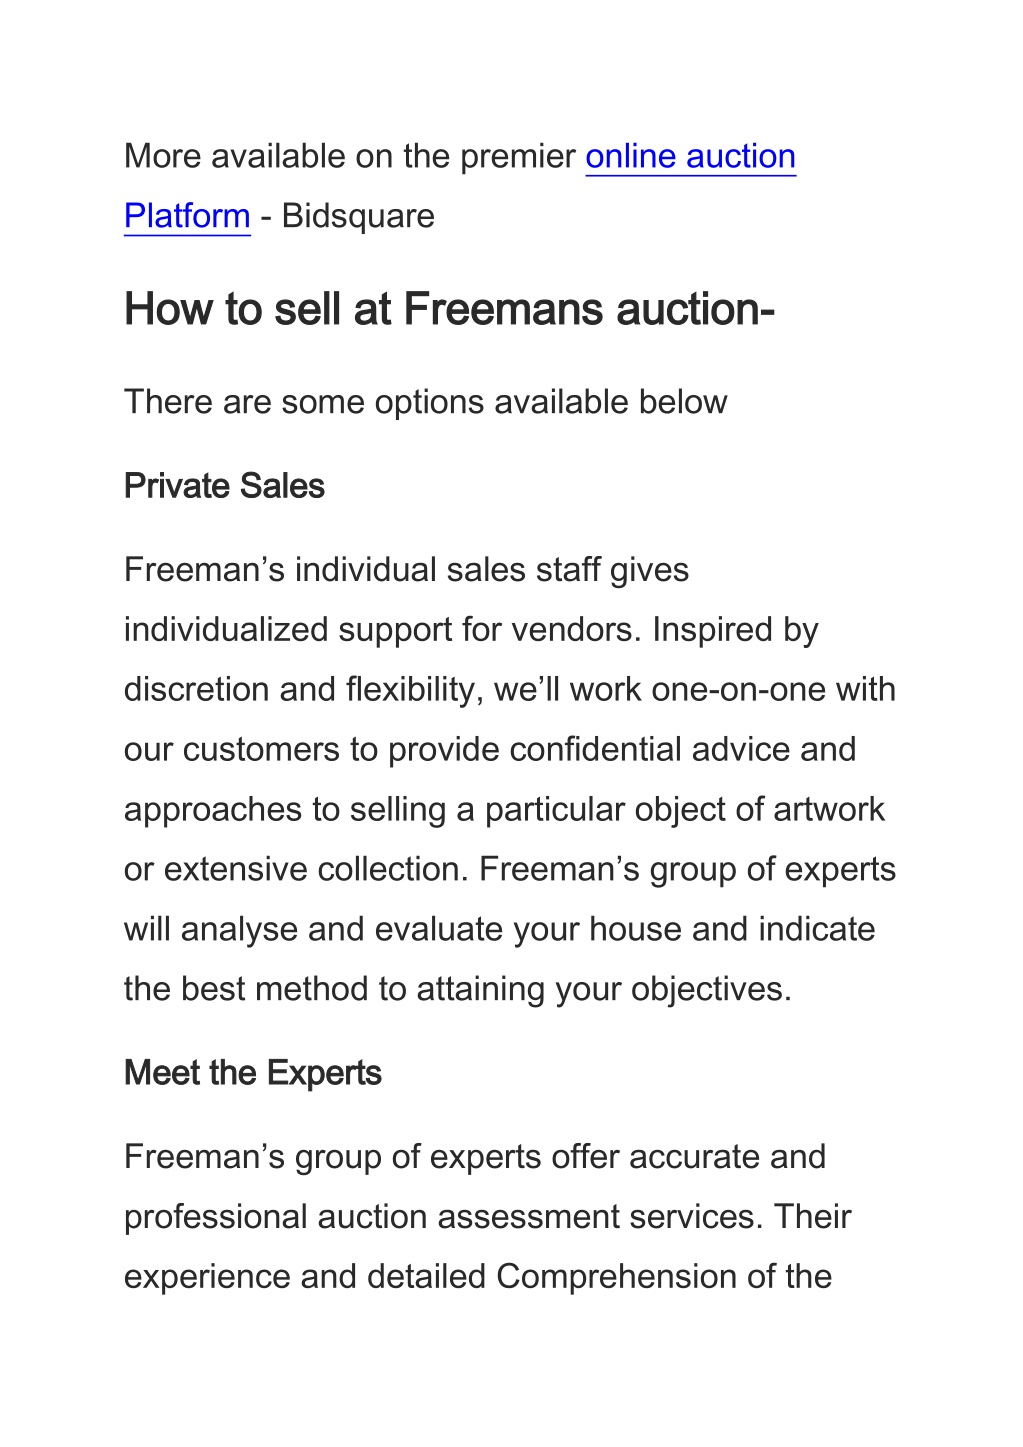Click the line 'Freeman's group of experts offer accurate and'
The width and height of the screenshot is (1023, 1447).
point(475,1157)
